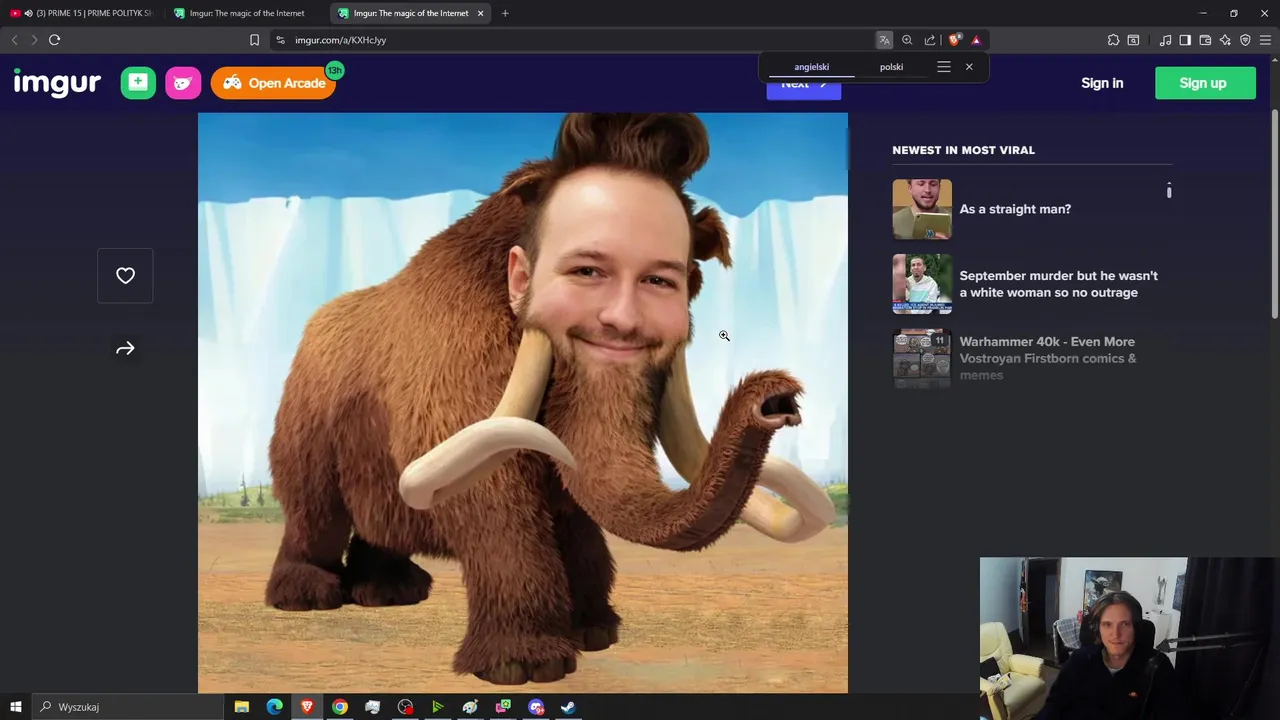1280x720 pixels.
Task: Open the Brave VPN shield icon
Action: point(1245,40)
